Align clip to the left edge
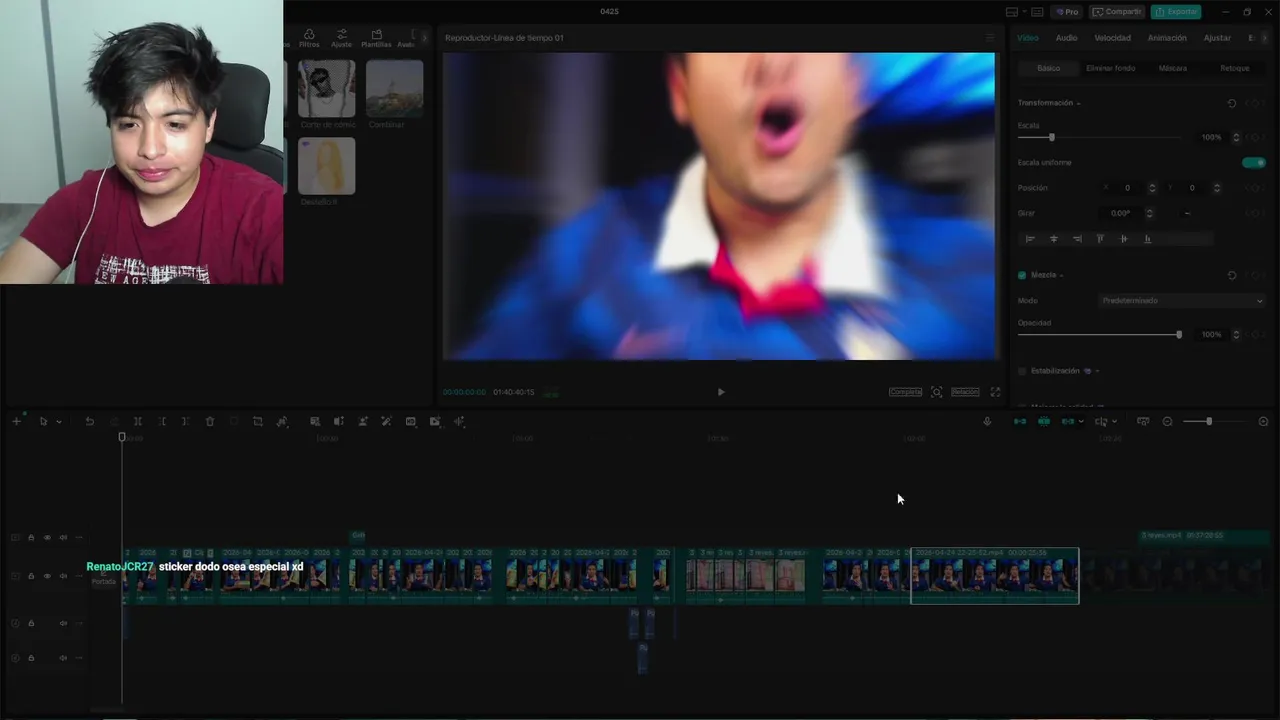 (x=1030, y=239)
